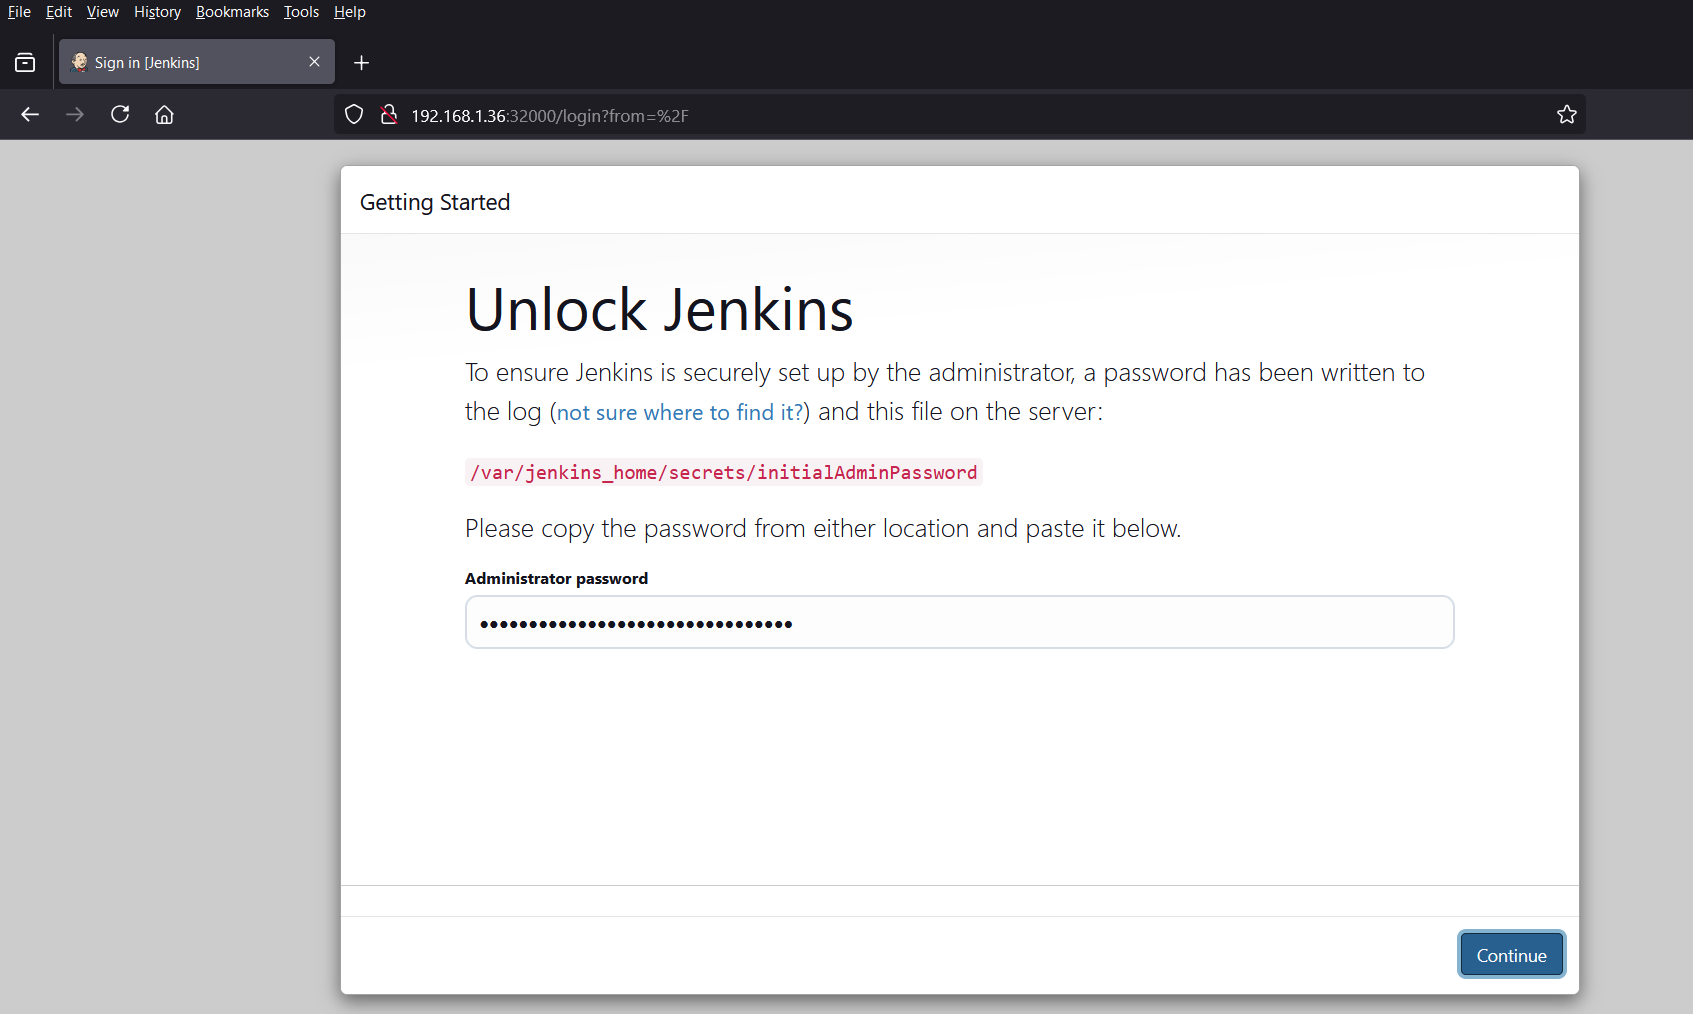Image resolution: width=1693 pixels, height=1014 pixels.
Task: Bookmark this page with the star
Action: (x=1567, y=115)
